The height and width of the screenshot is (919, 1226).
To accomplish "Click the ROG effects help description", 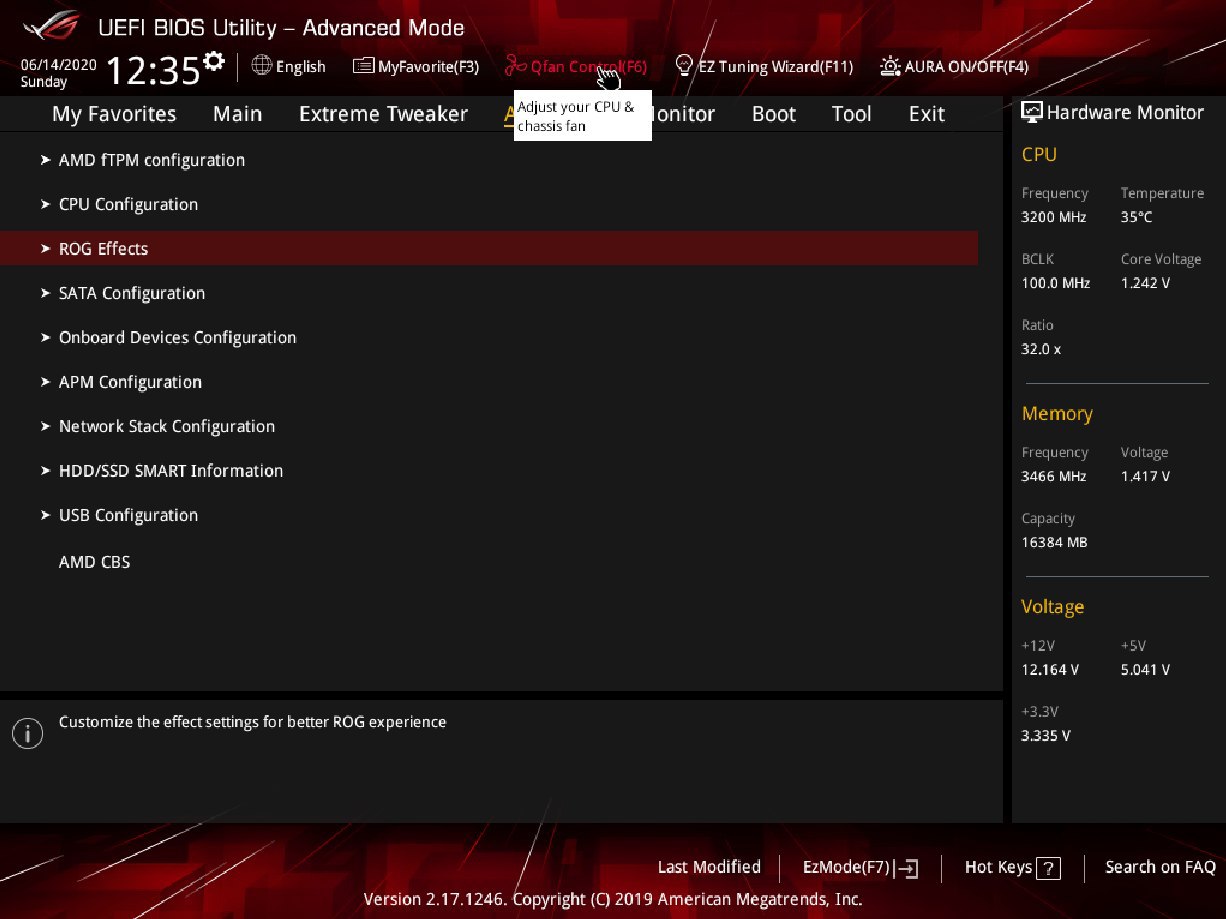I will click(252, 722).
